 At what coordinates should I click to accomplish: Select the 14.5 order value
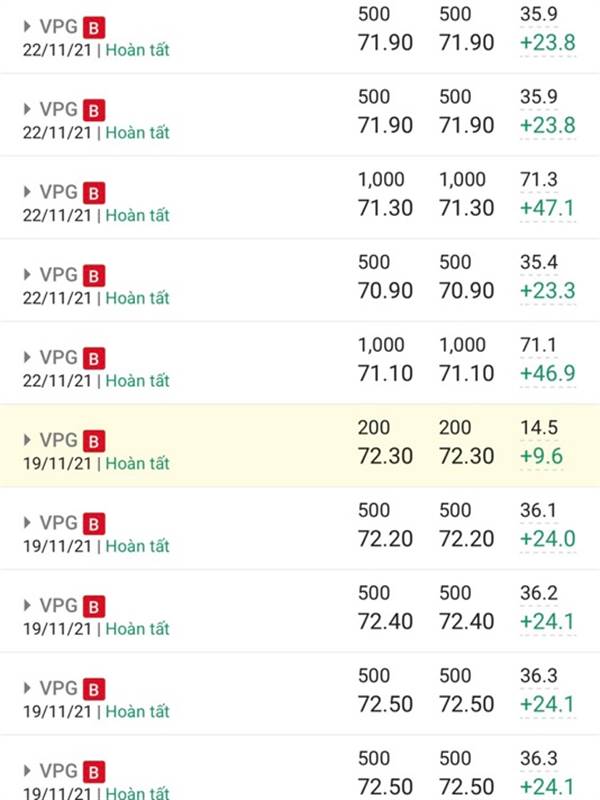coord(539,428)
